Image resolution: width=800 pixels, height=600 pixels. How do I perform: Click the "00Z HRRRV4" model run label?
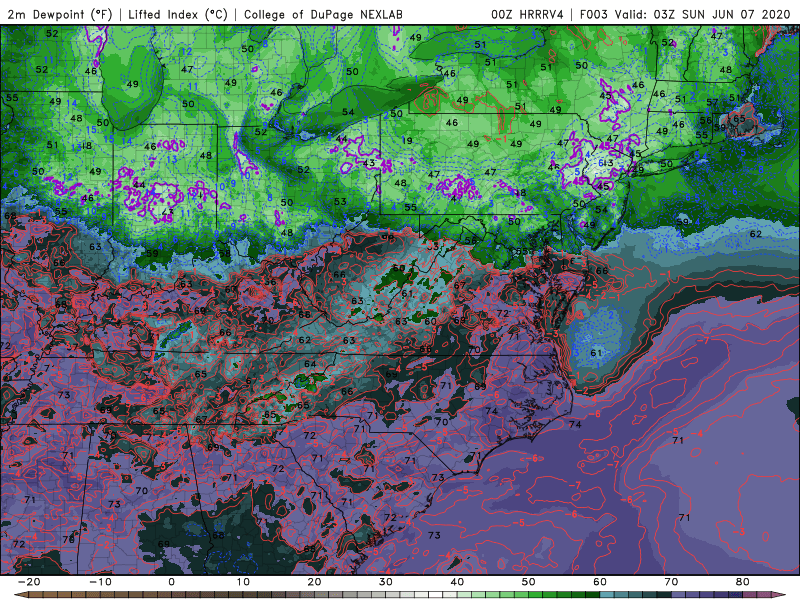click(527, 14)
